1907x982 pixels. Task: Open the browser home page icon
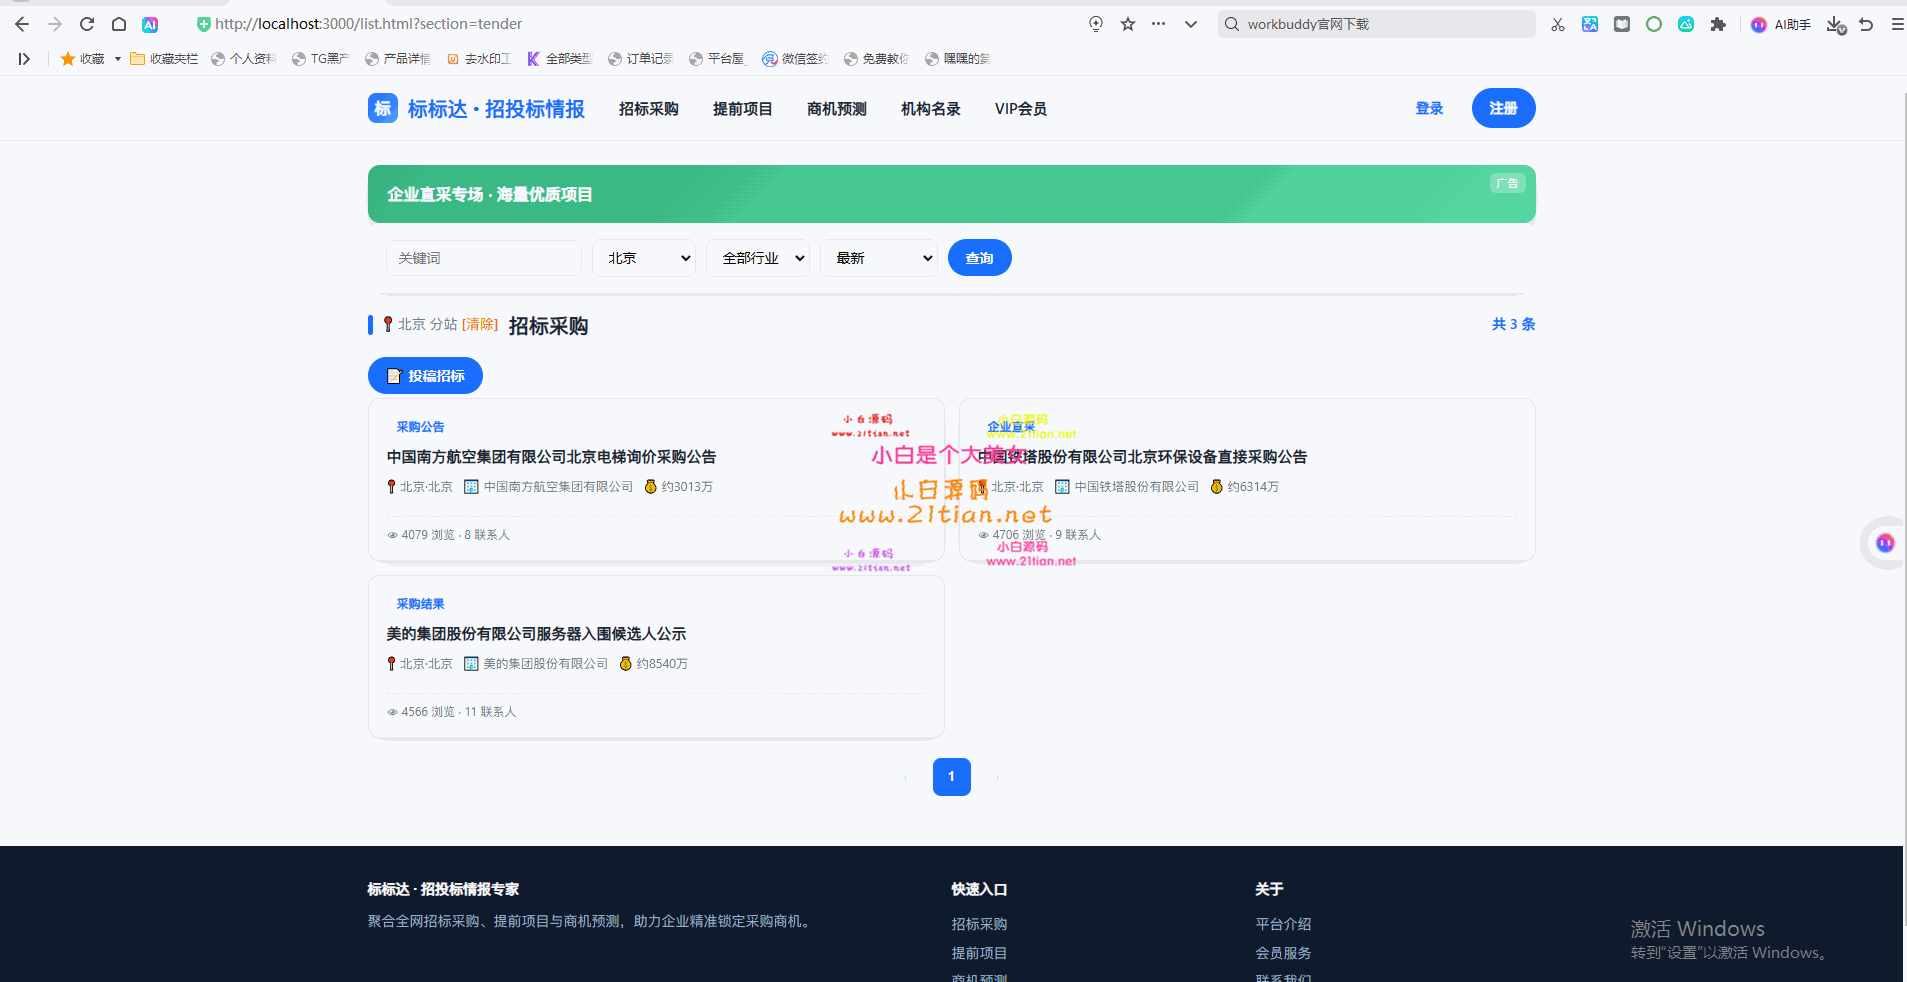coord(118,24)
